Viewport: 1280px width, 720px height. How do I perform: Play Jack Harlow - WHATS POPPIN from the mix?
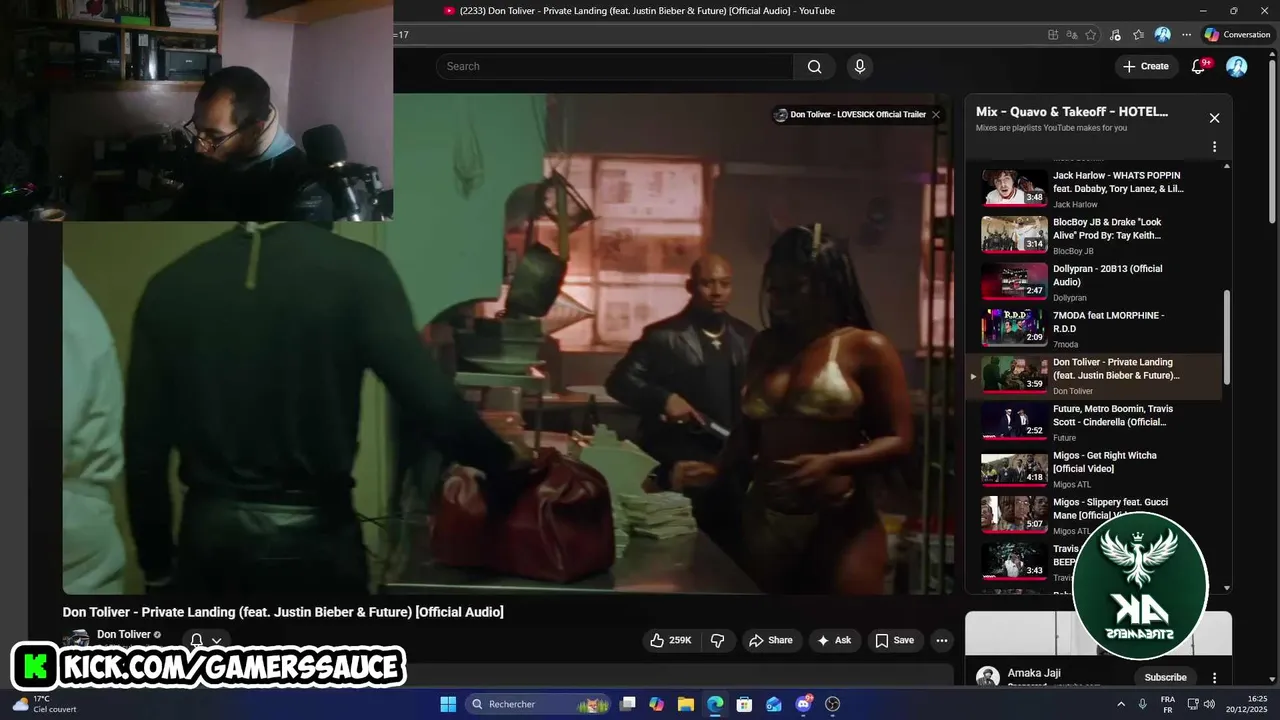[1094, 188]
